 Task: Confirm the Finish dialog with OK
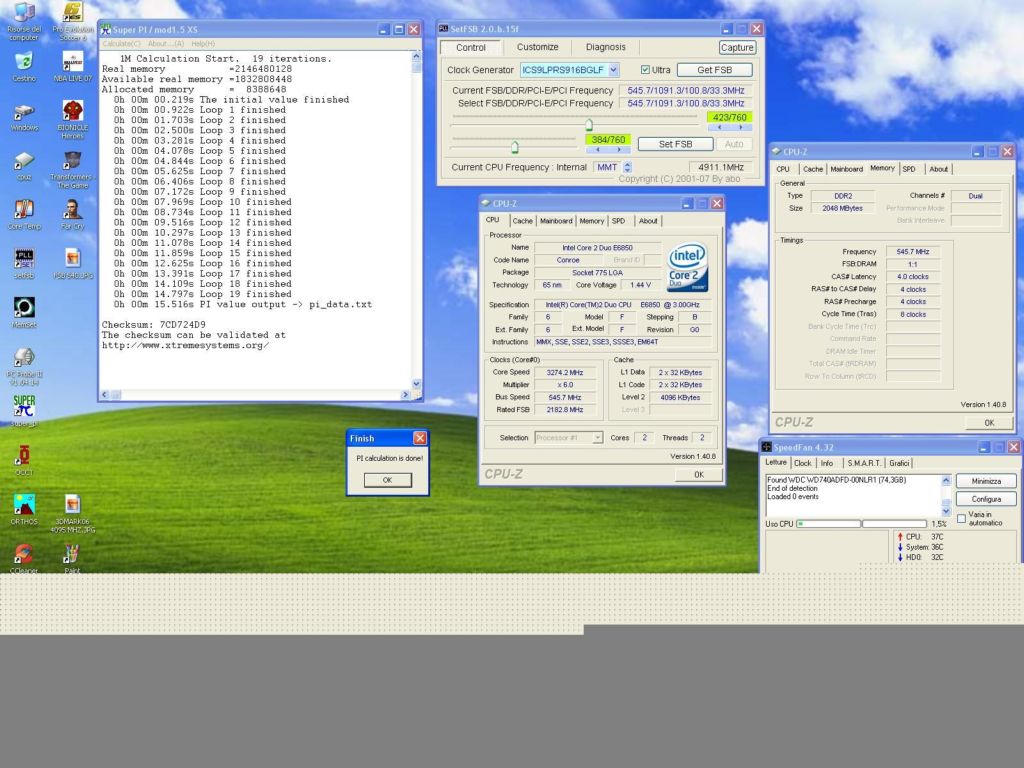(x=387, y=479)
